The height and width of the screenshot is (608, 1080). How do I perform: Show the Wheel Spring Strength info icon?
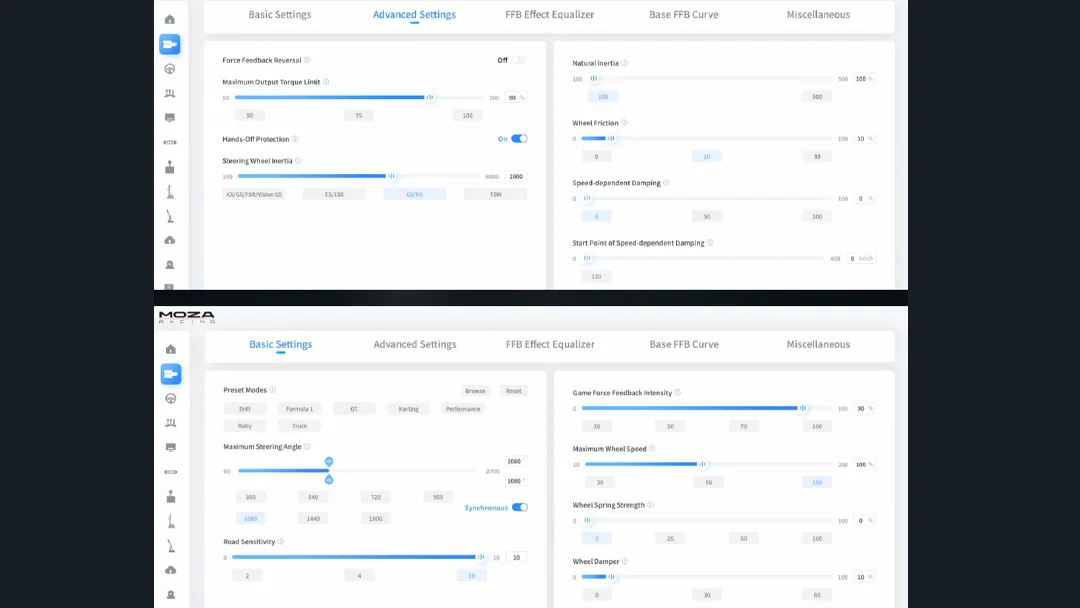tap(650, 505)
